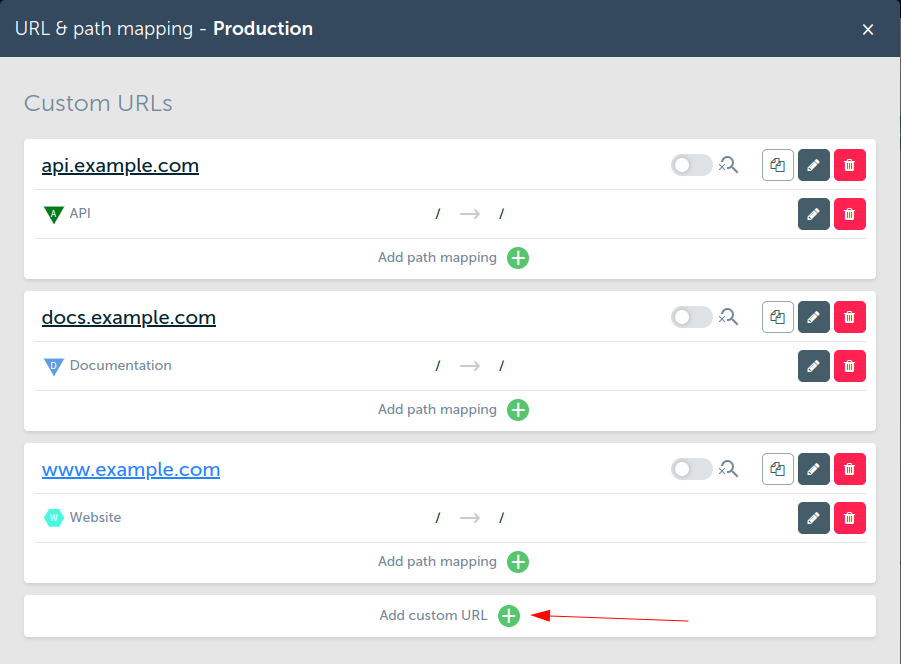Add path mapping under www.example.com
The width and height of the screenshot is (901, 664).
pos(518,562)
